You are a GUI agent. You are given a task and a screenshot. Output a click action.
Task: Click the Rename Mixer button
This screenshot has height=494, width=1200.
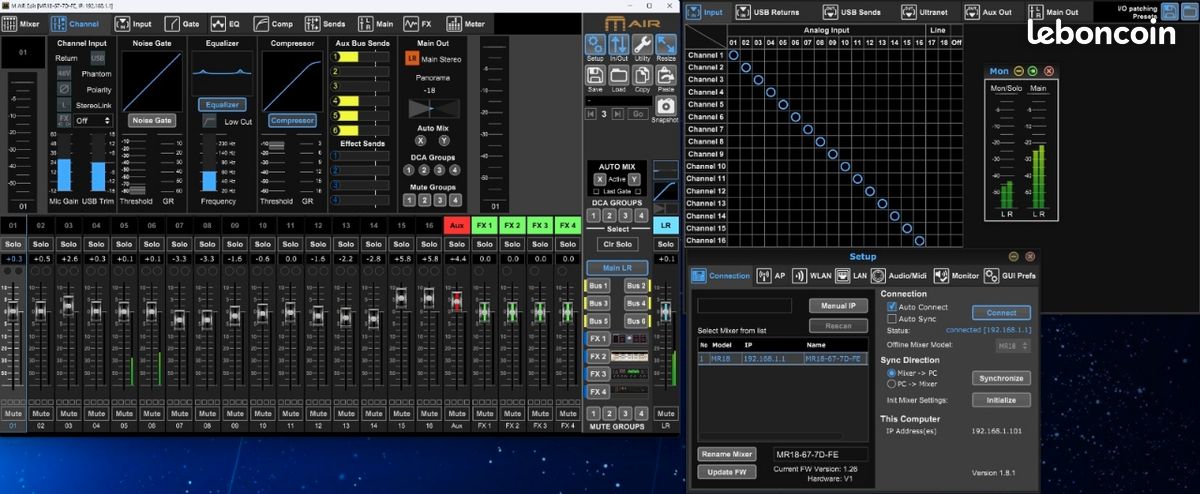point(727,454)
